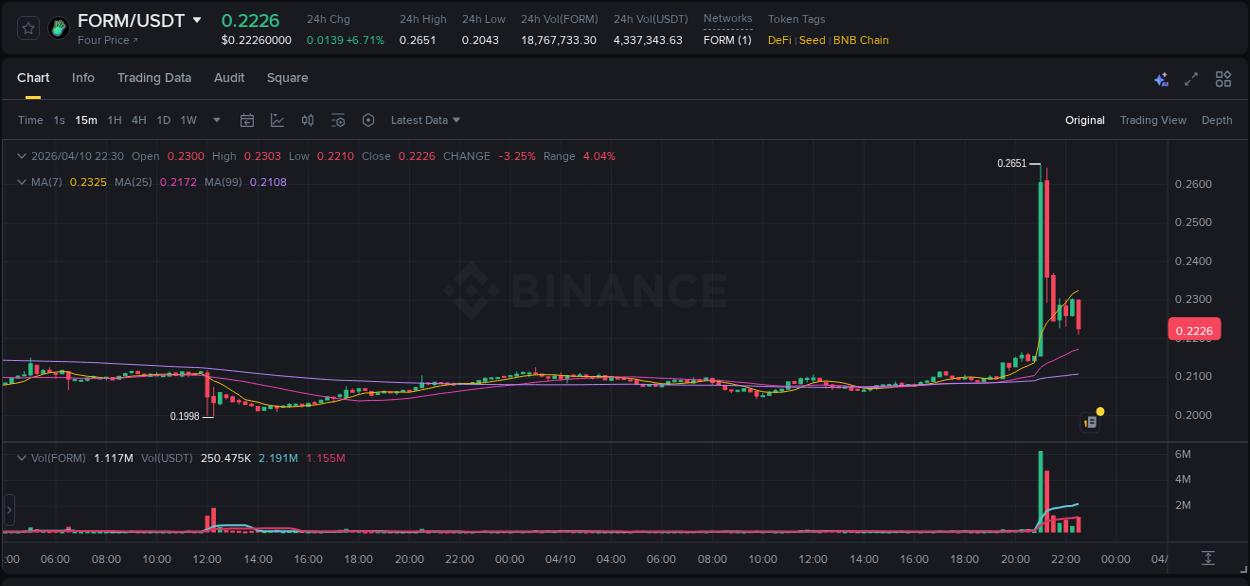
Task: Open the FORM/USDT pair selector dropdown
Action: click(x=196, y=20)
